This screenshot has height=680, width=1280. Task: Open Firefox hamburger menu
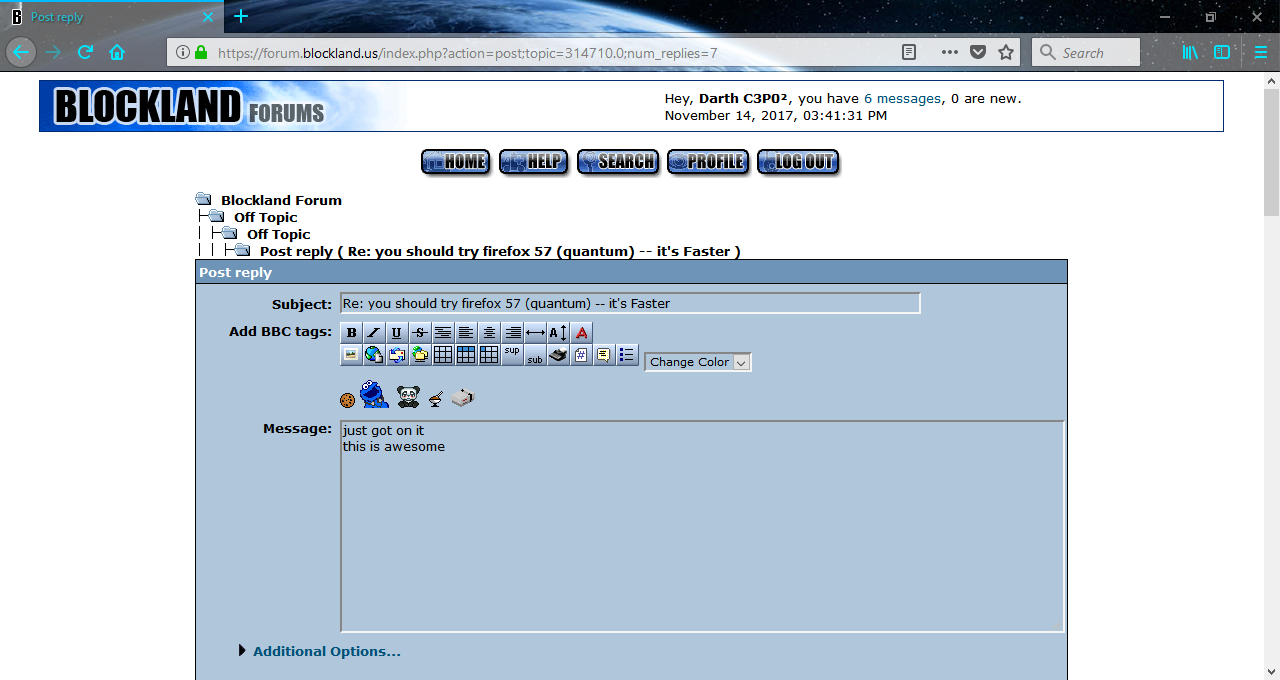pos(1260,52)
